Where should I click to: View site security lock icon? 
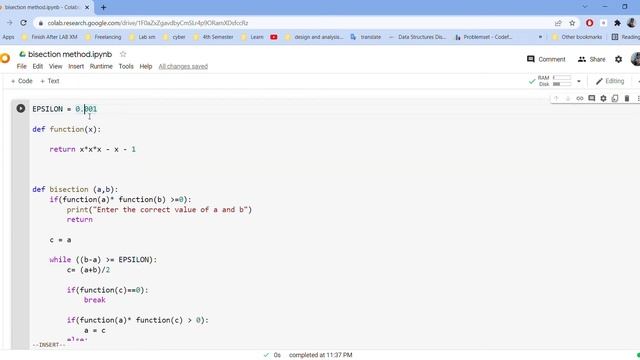coord(40,23)
